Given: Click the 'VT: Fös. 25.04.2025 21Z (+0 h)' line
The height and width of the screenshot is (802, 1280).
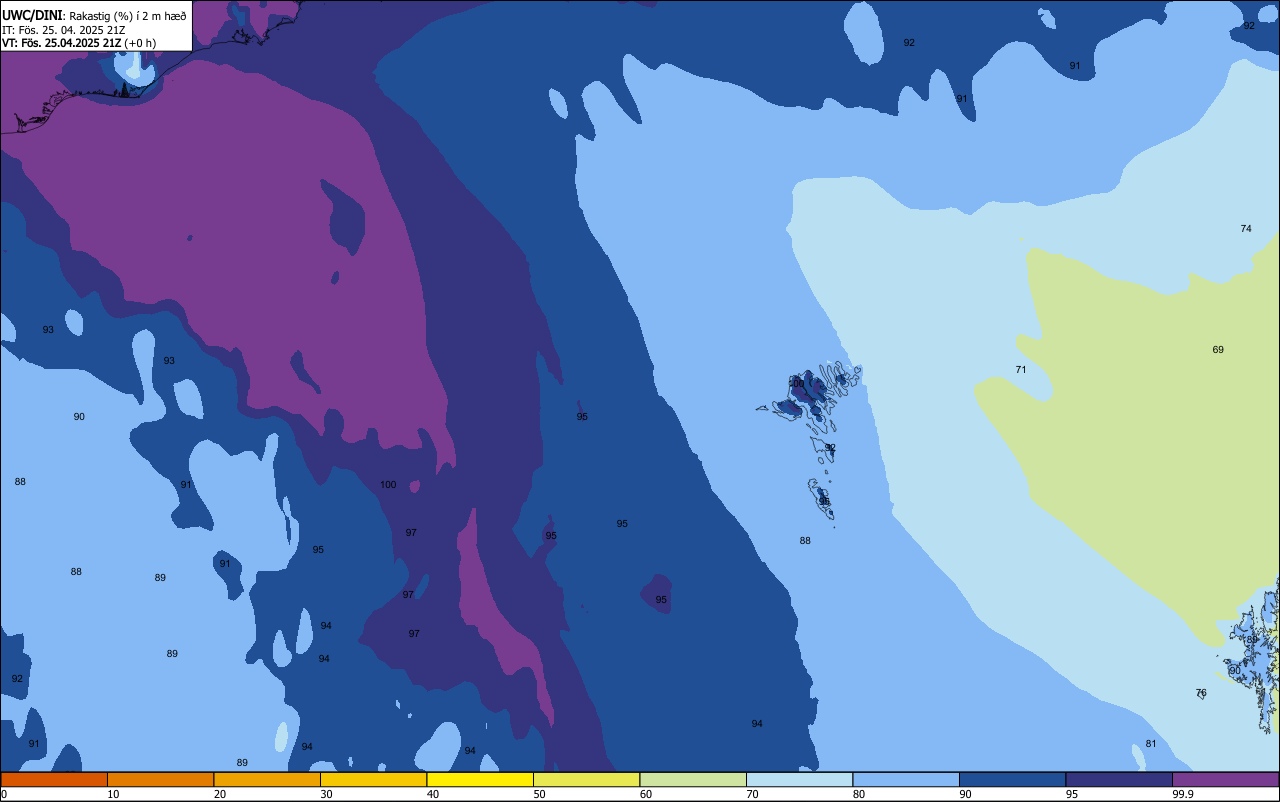Looking at the screenshot, I should 79,43.
